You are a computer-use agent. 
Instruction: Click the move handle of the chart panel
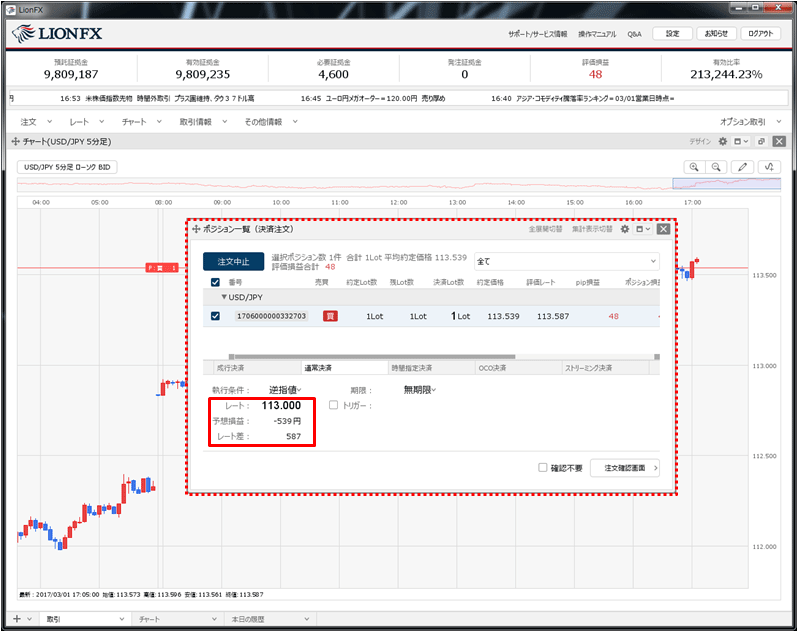coord(16,141)
